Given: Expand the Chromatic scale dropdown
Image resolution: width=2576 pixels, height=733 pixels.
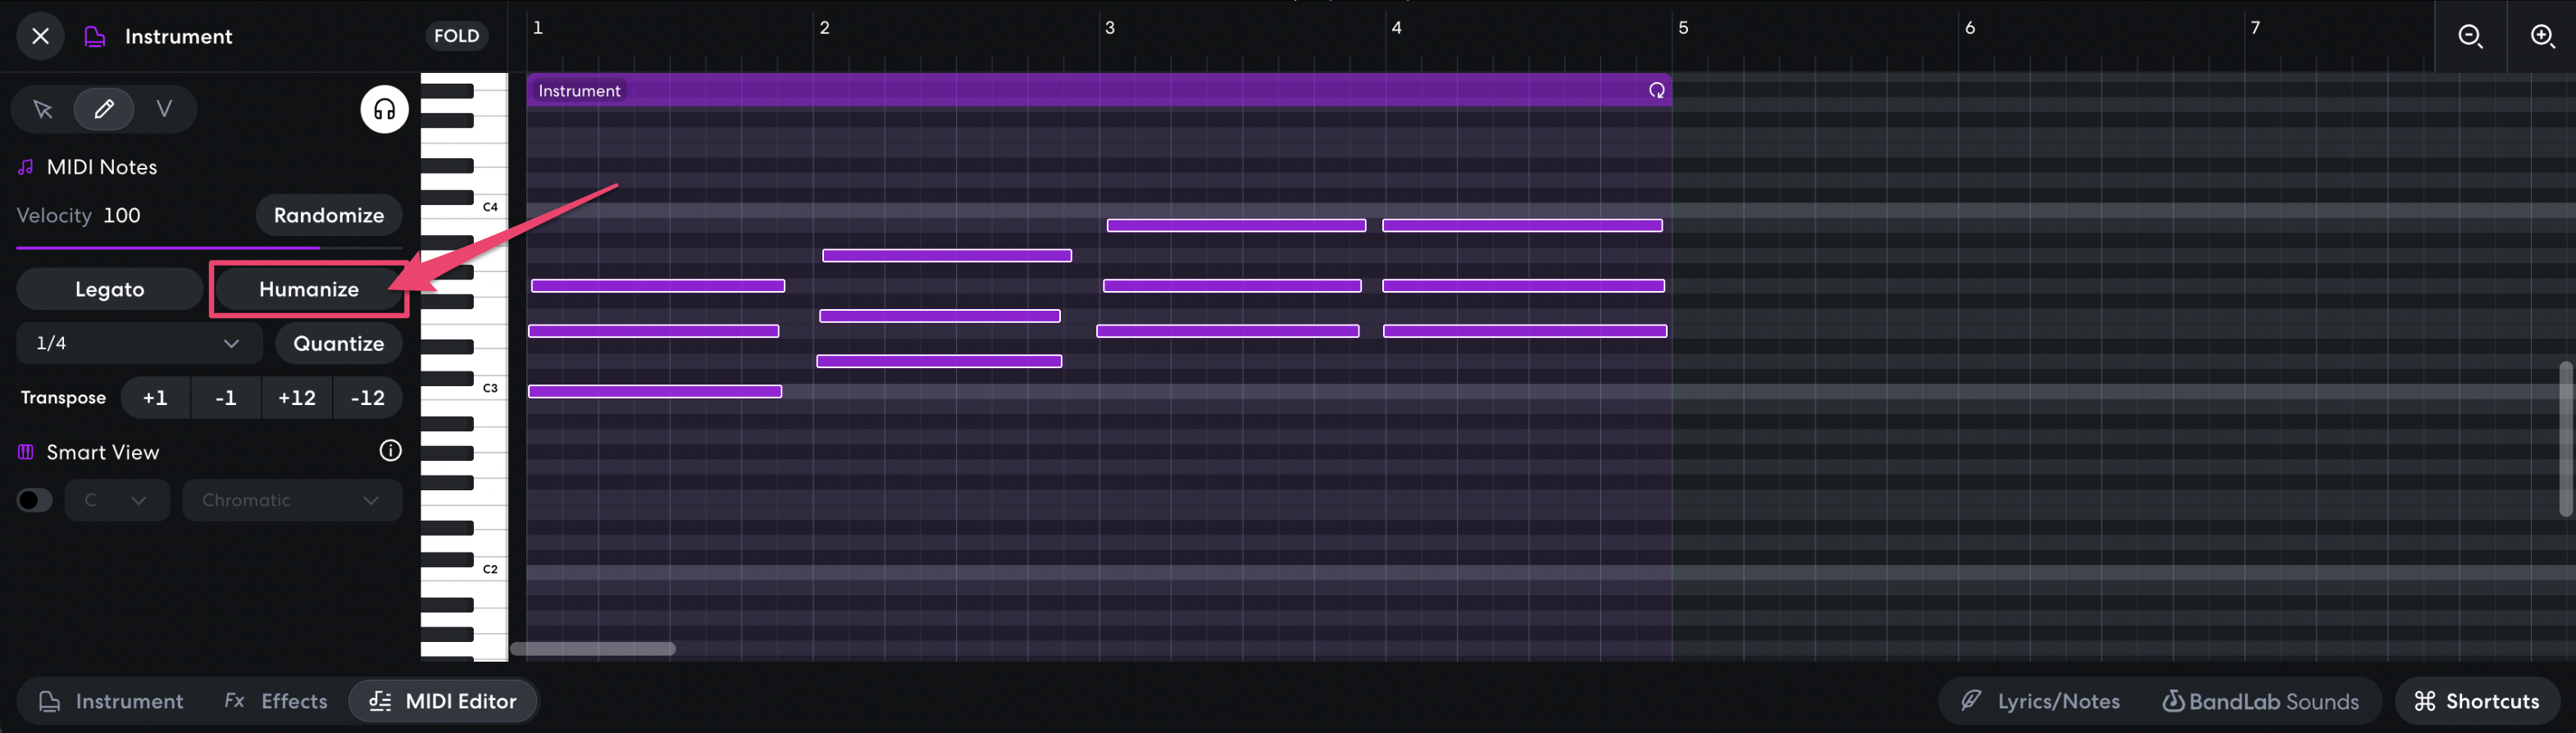Looking at the screenshot, I should (291, 500).
